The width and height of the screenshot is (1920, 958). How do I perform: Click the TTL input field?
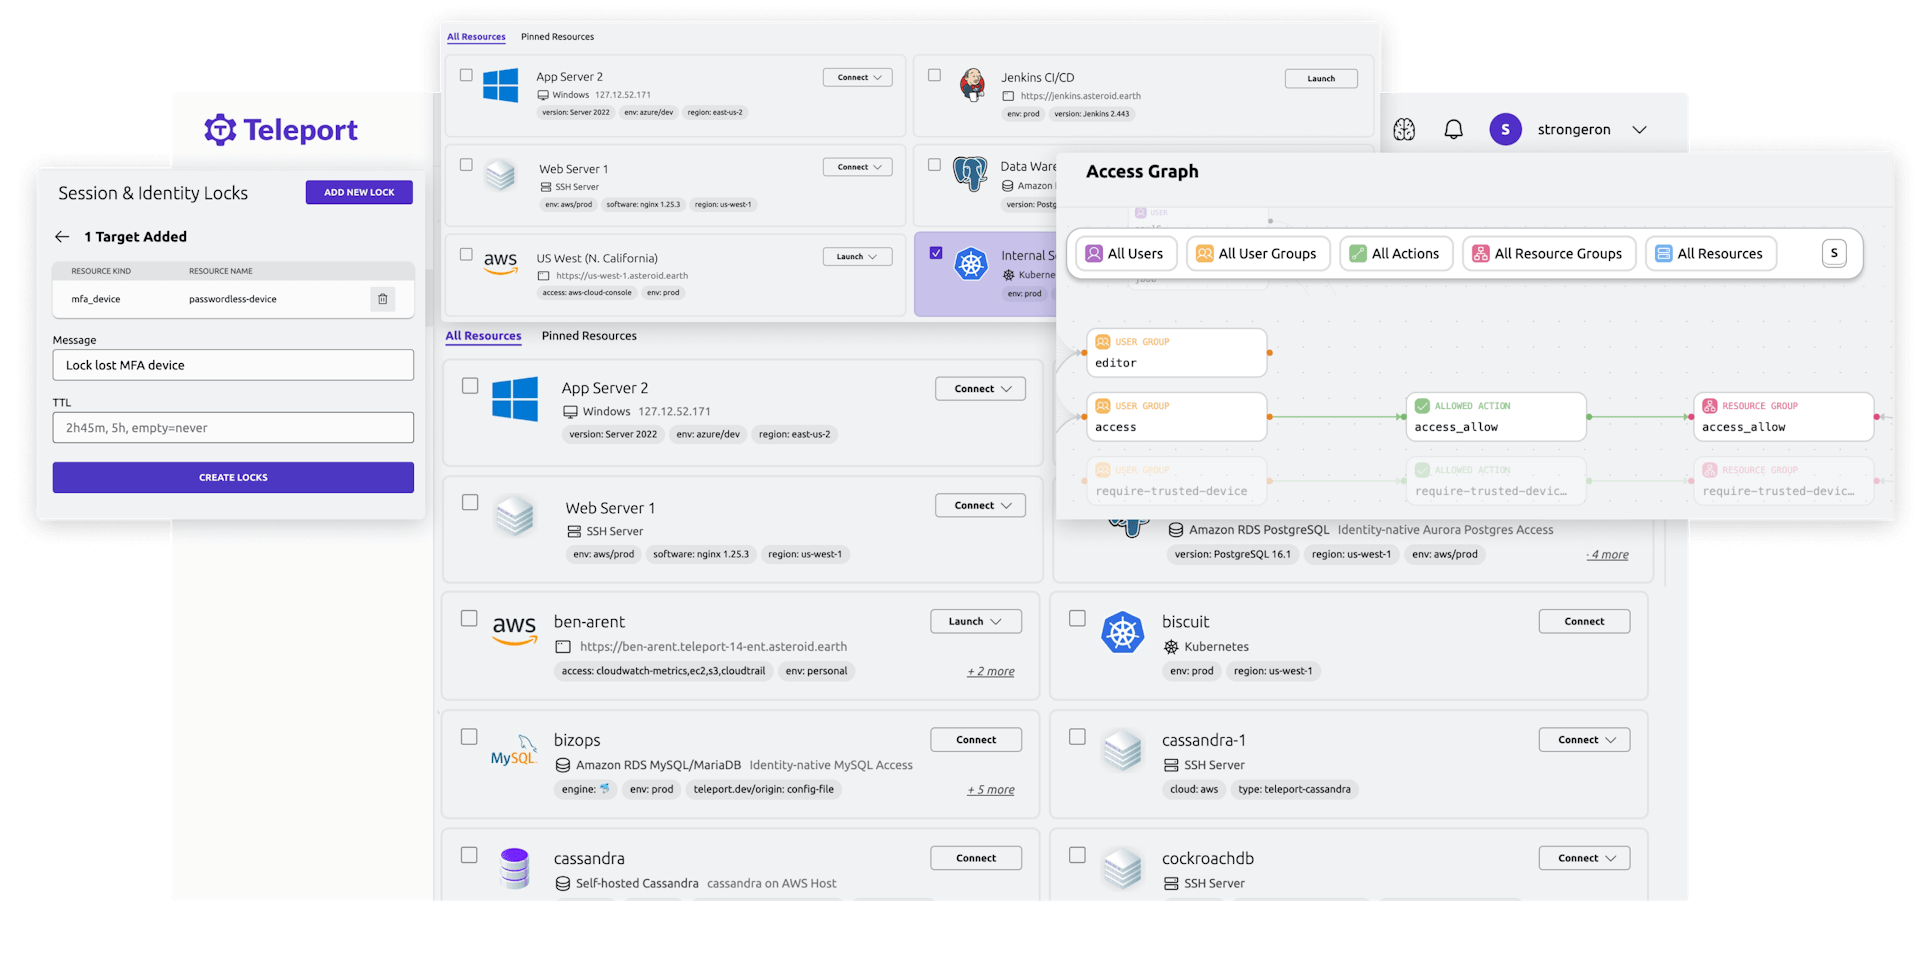tap(233, 427)
